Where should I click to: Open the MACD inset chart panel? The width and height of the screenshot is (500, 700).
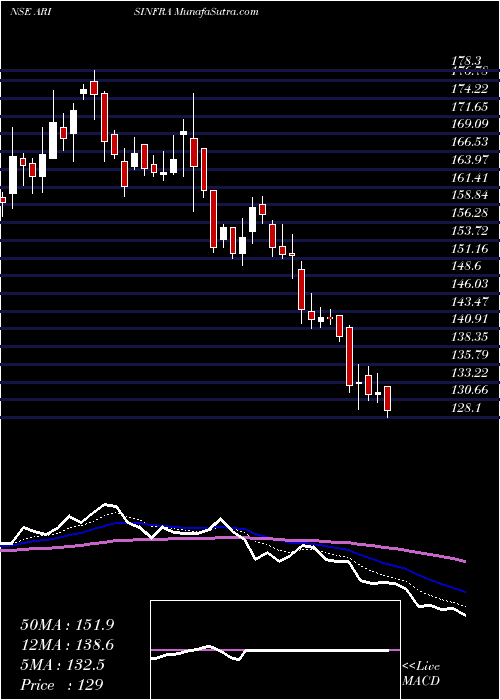[275, 650]
